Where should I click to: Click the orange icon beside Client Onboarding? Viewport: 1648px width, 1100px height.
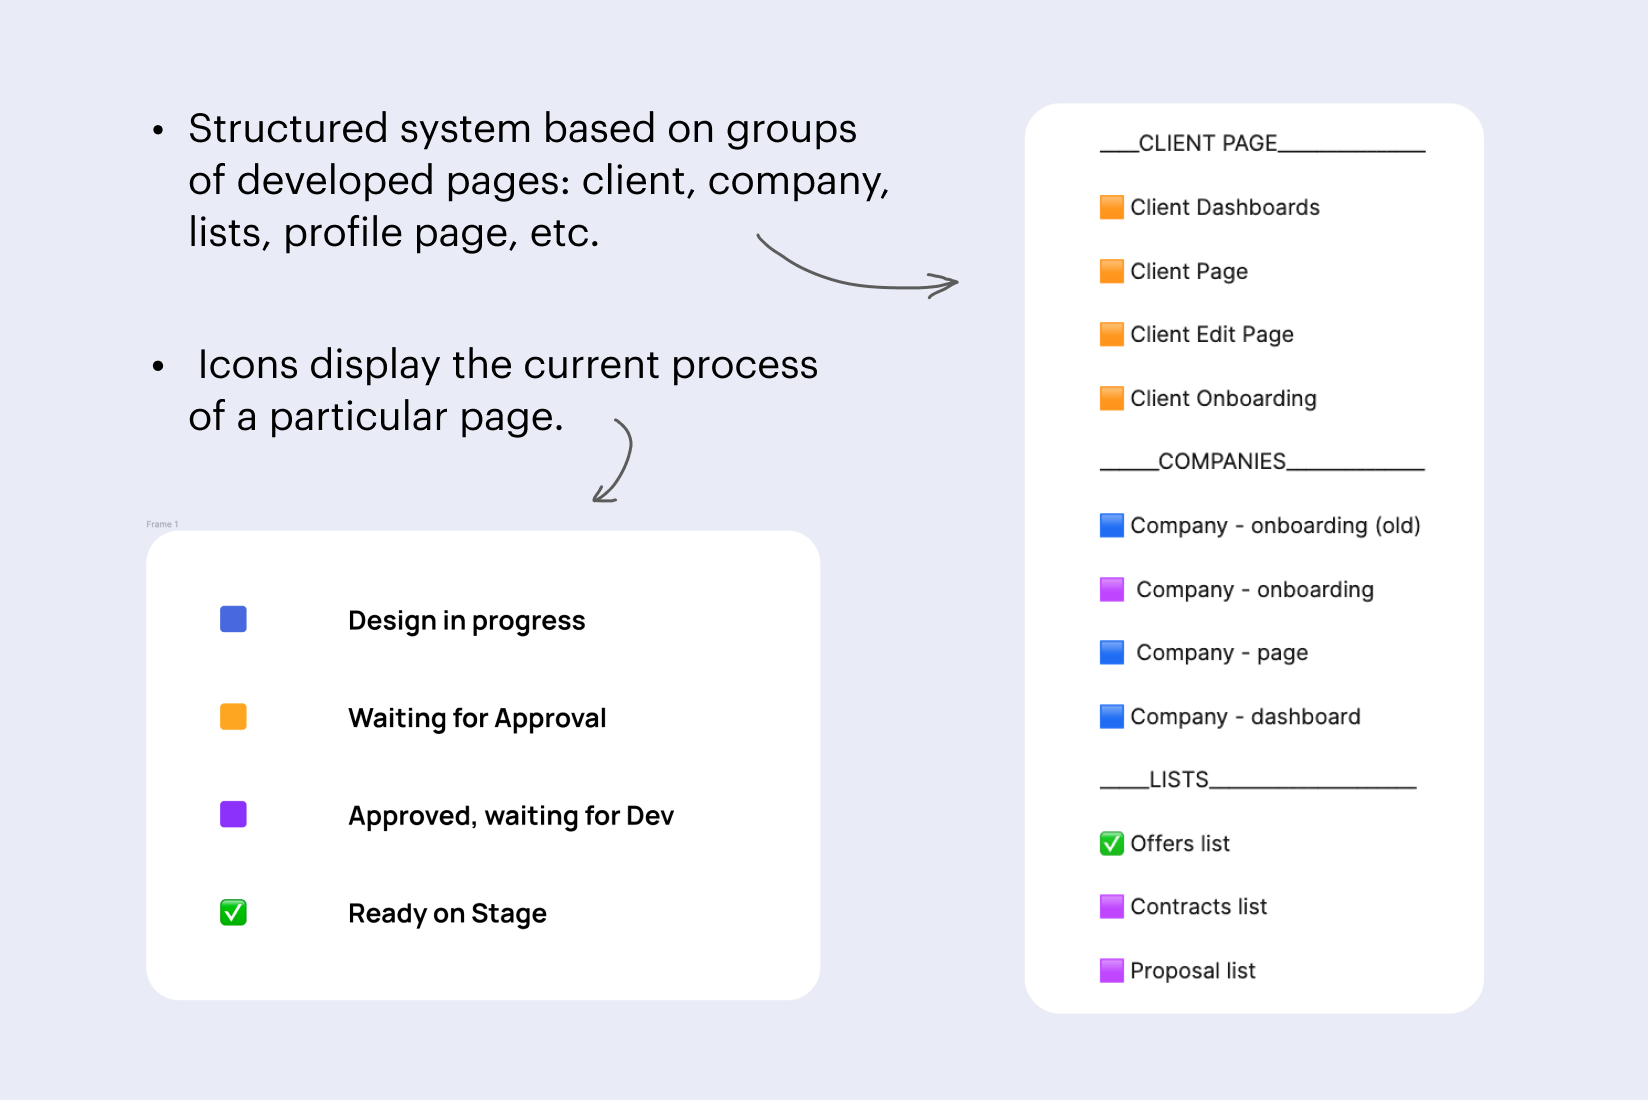click(x=1111, y=398)
